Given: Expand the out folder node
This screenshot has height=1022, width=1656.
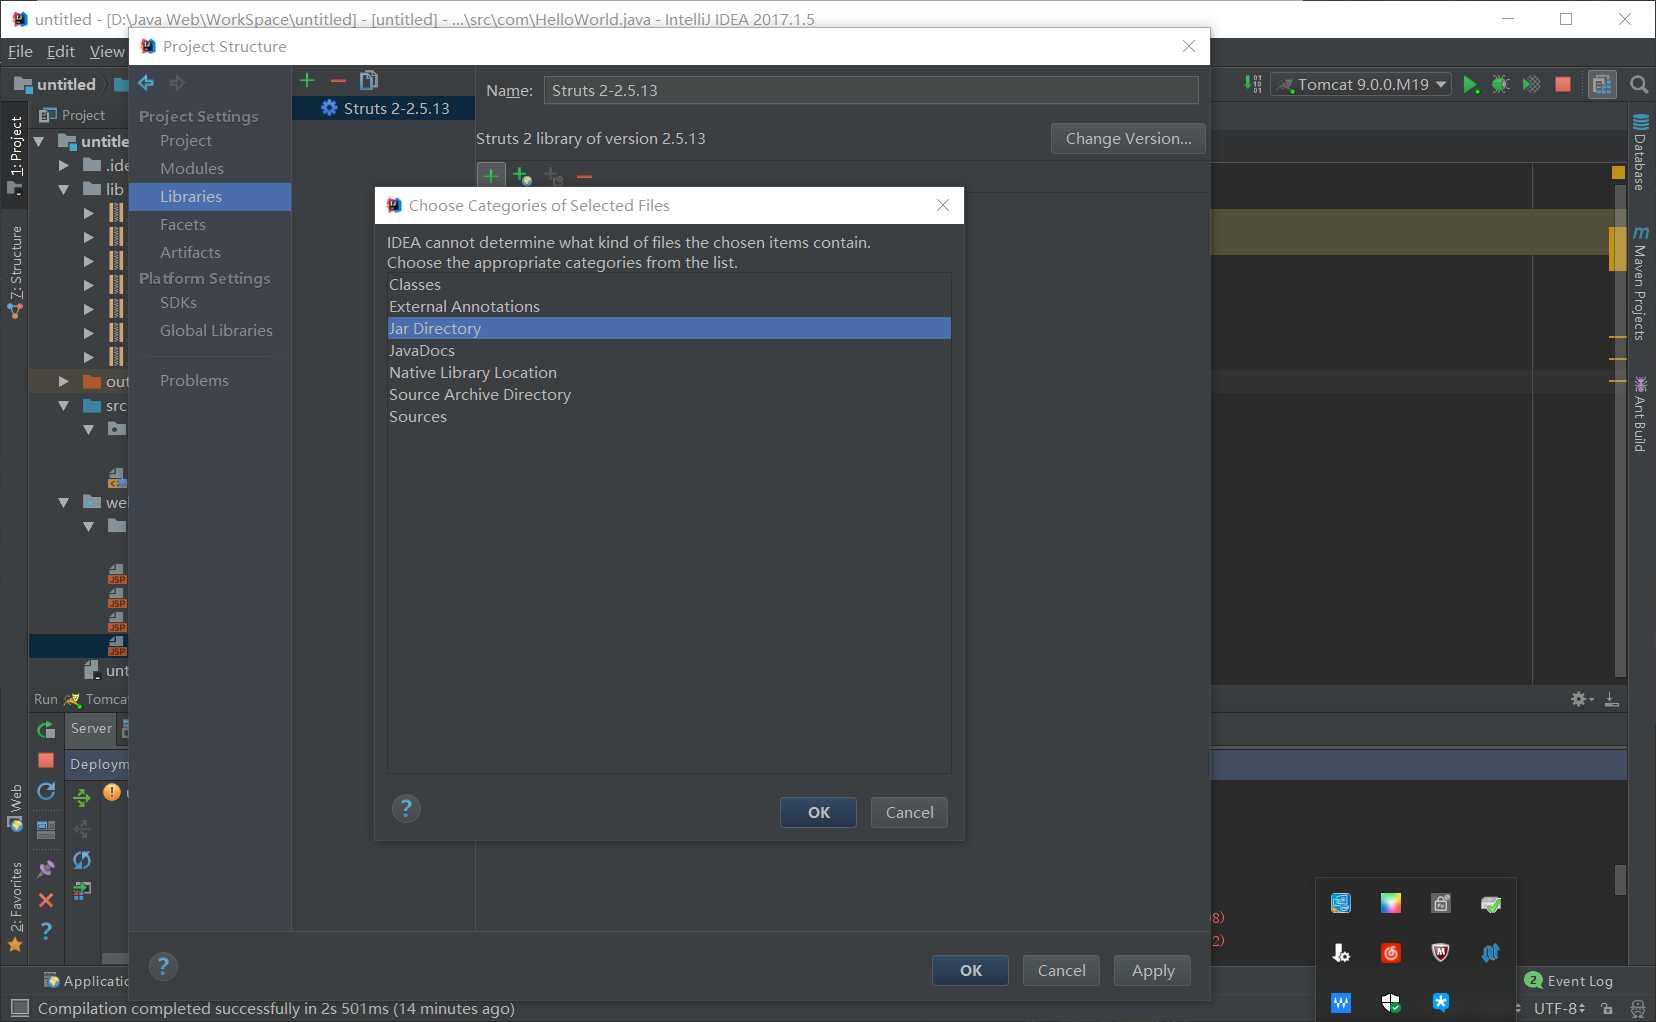Looking at the screenshot, I should [64, 381].
